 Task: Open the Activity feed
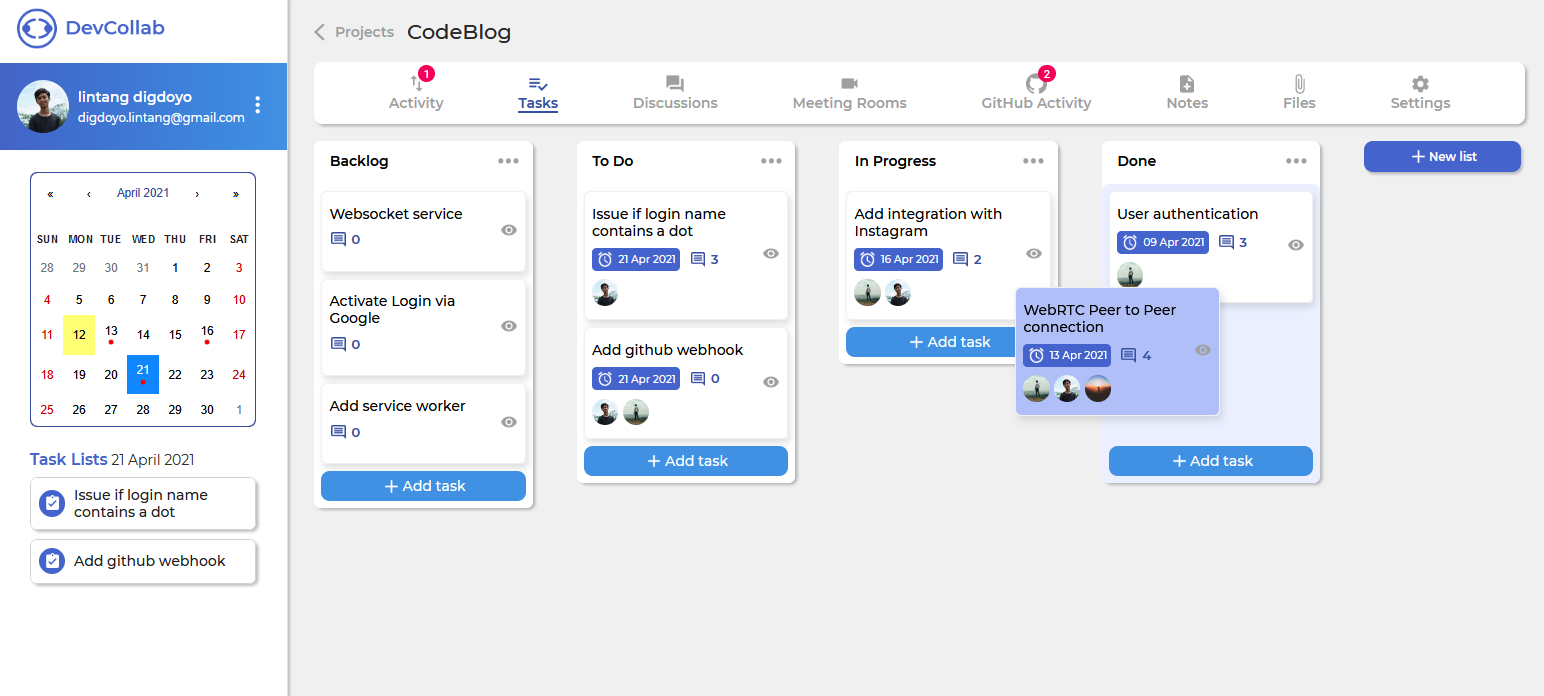click(x=416, y=93)
